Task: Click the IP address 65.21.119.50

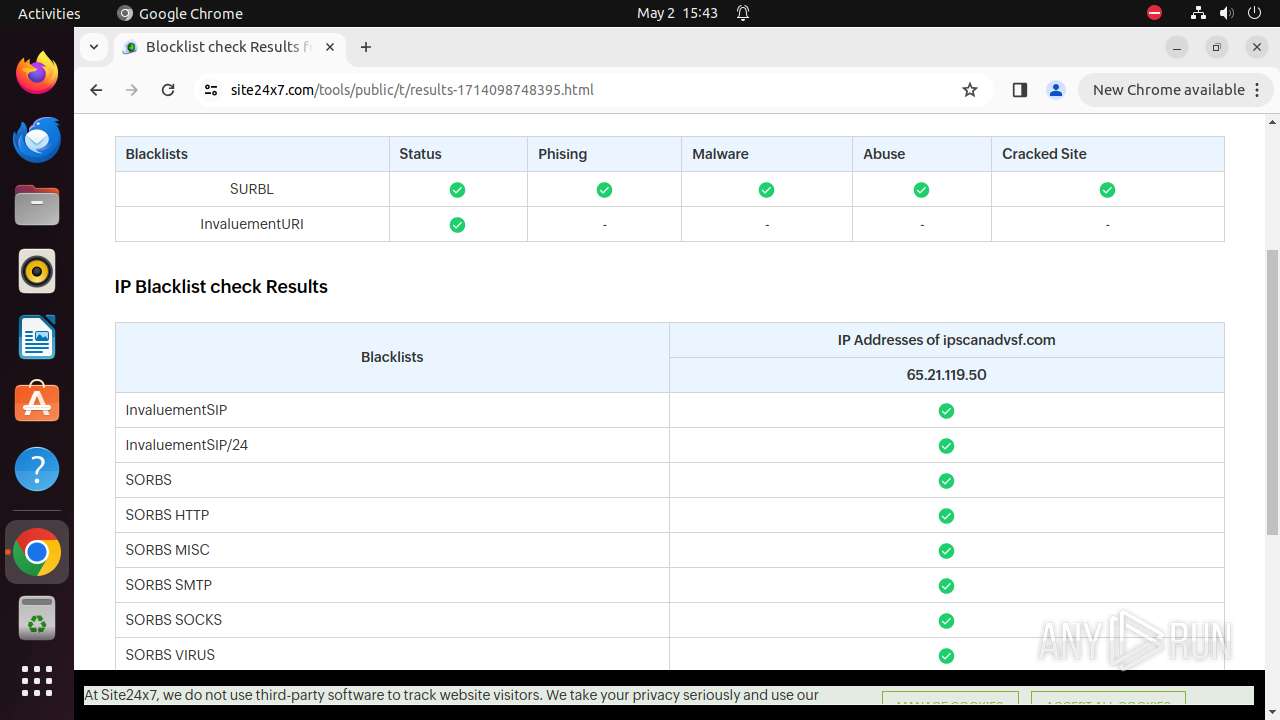Action: (x=946, y=375)
